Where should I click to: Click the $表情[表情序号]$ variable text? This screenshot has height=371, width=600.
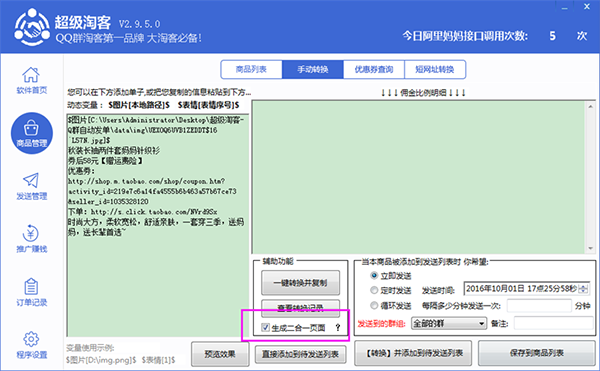(x=208, y=105)
